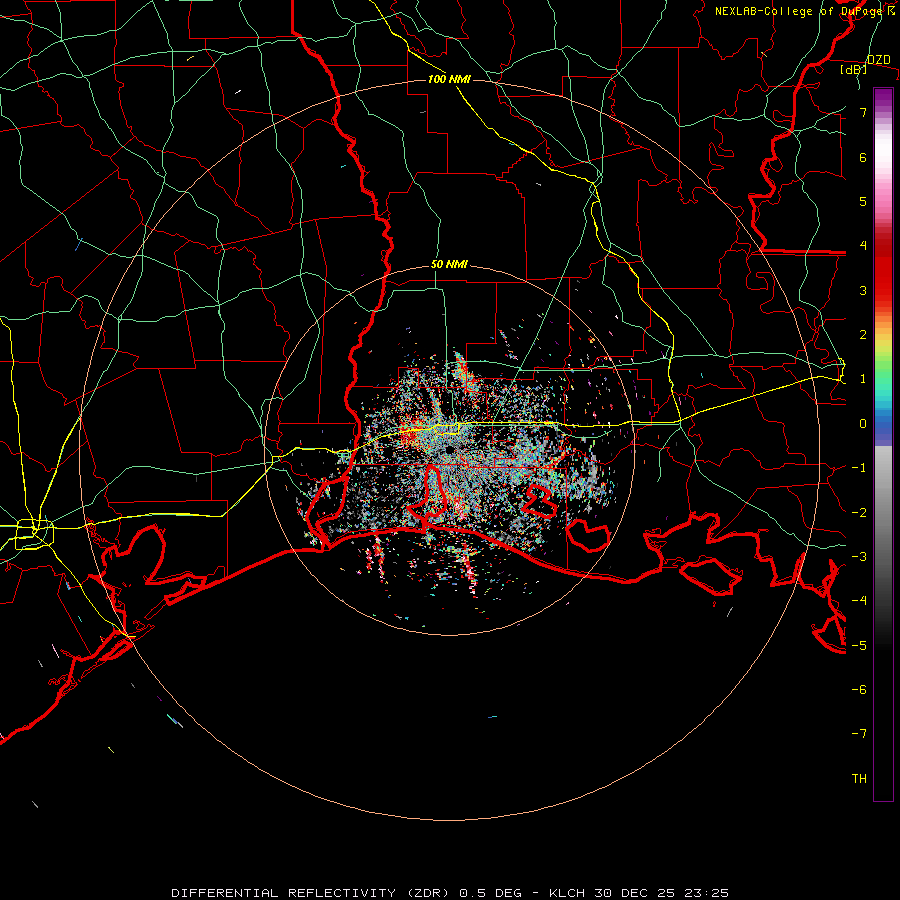Click the purple top of the color bar
900x900 pixels.
[883, 95]
